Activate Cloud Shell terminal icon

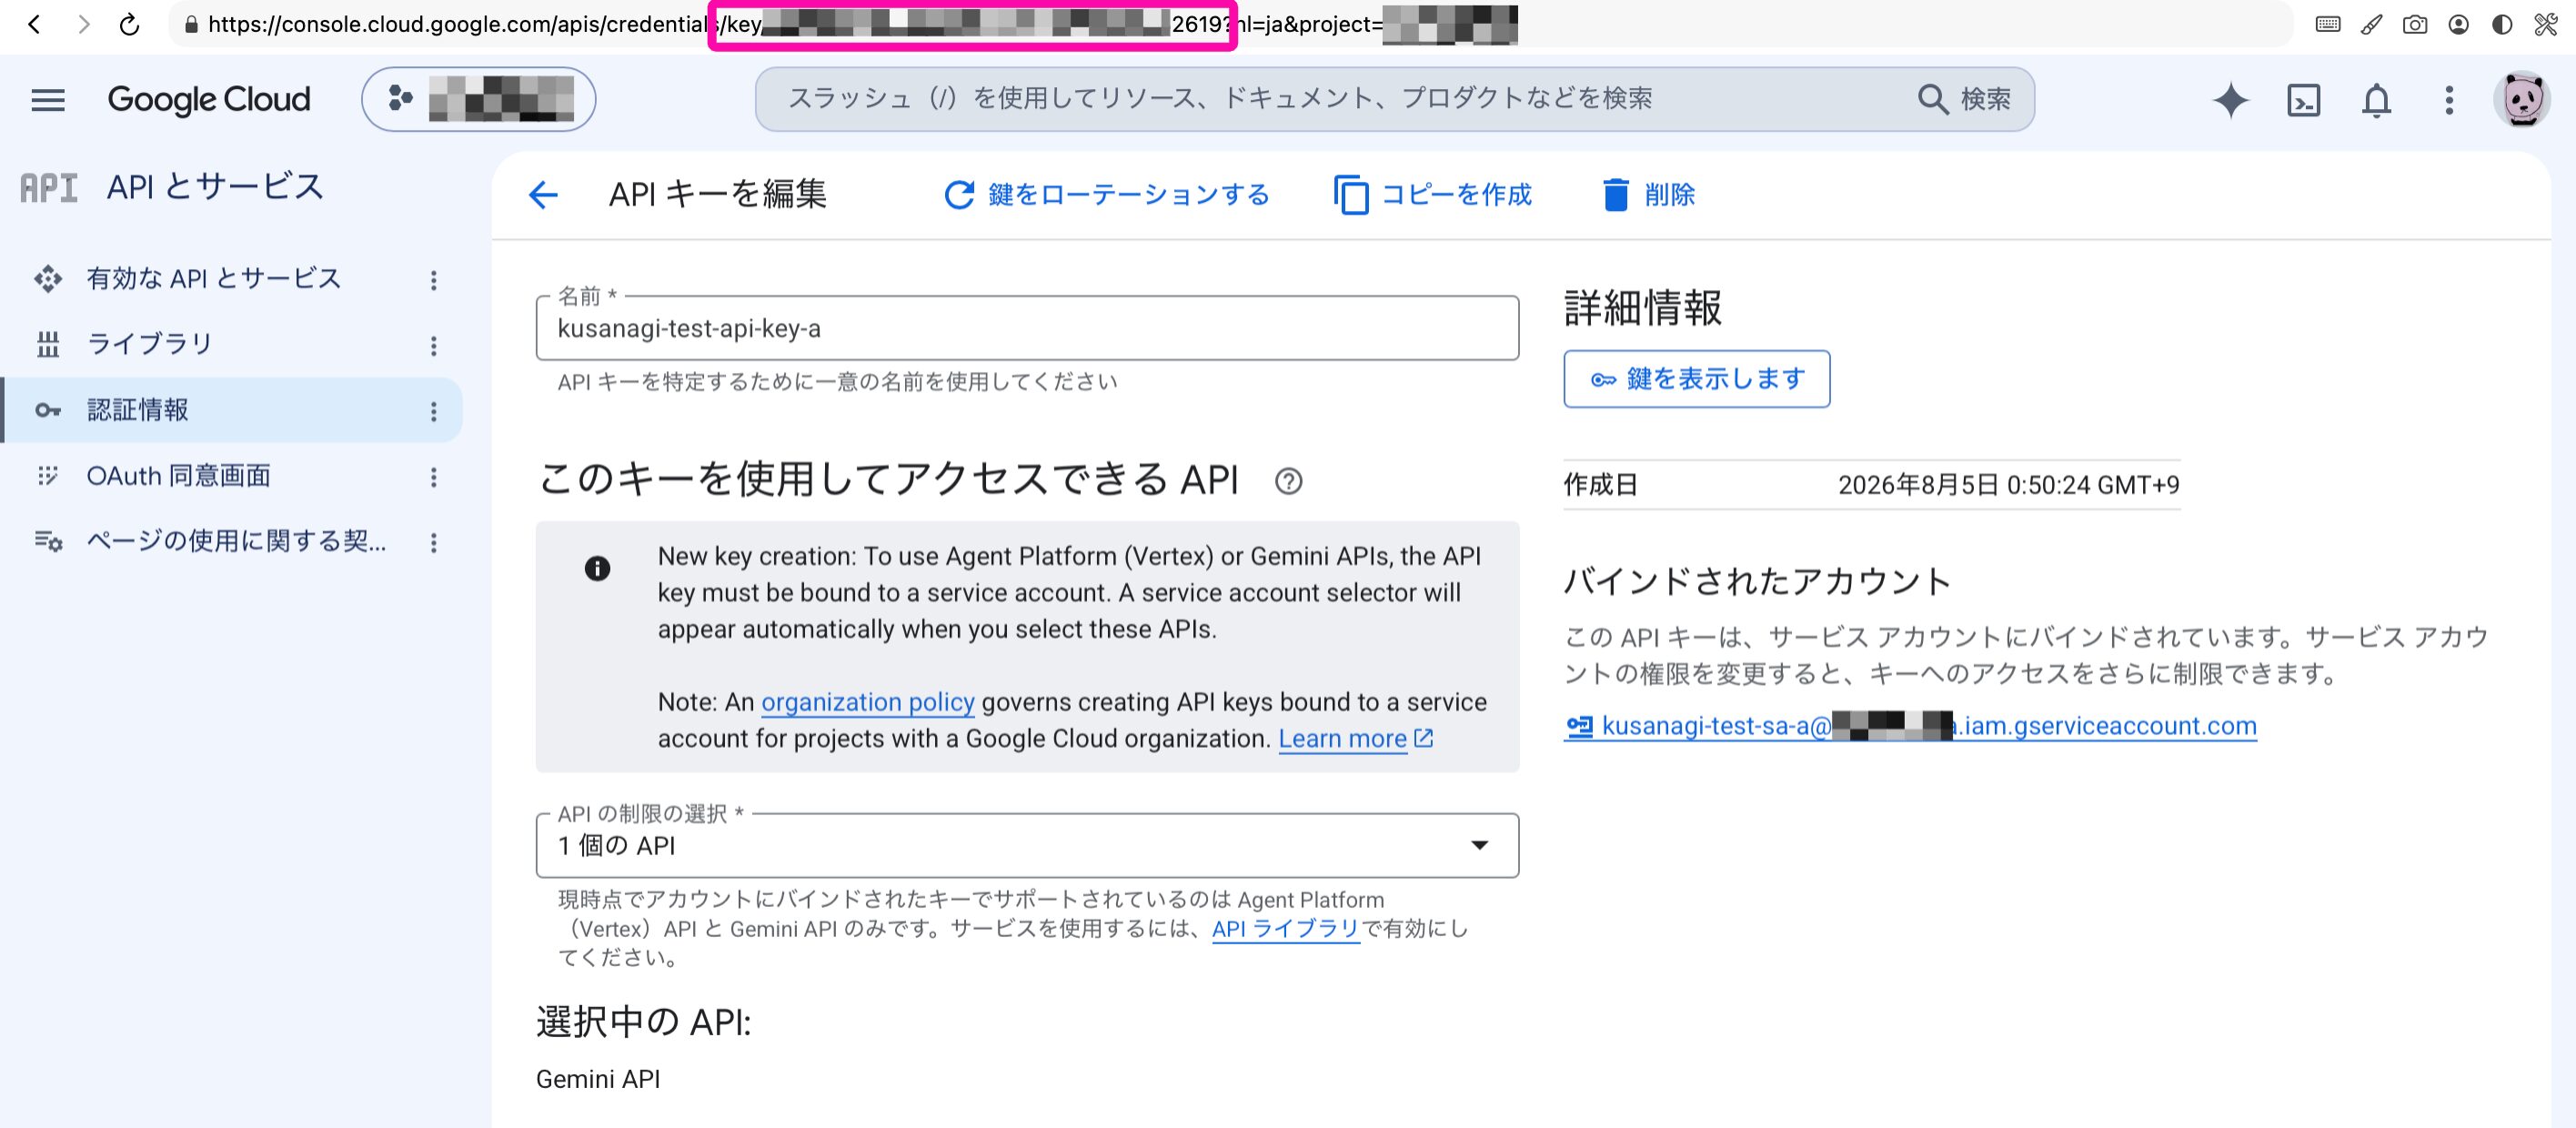(2303, 100)
